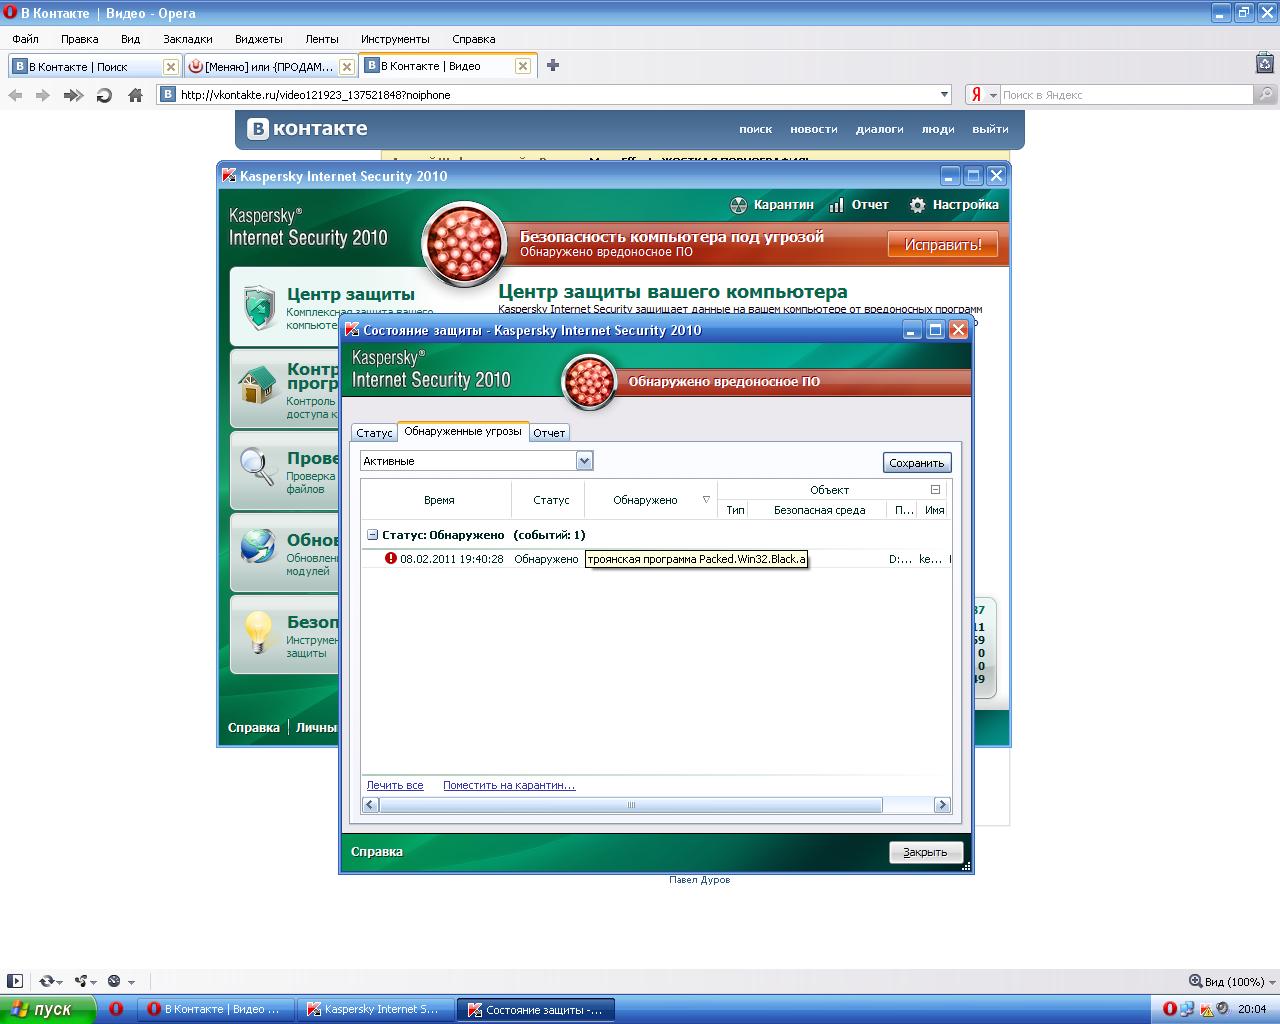Click the application control house icon
The height and width of the screenshot is (1024, 1280).
point(257,385)
